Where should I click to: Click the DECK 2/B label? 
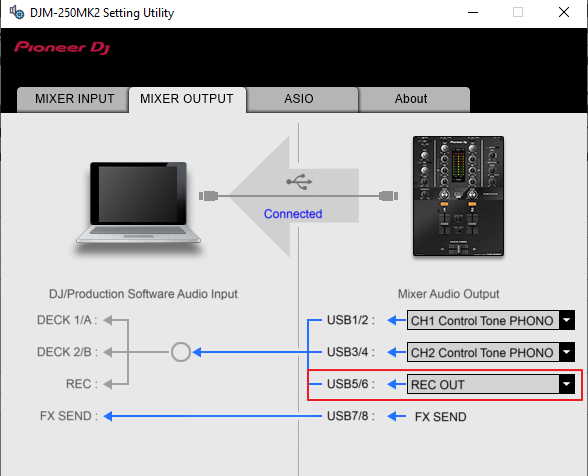(x=67, y=352)
